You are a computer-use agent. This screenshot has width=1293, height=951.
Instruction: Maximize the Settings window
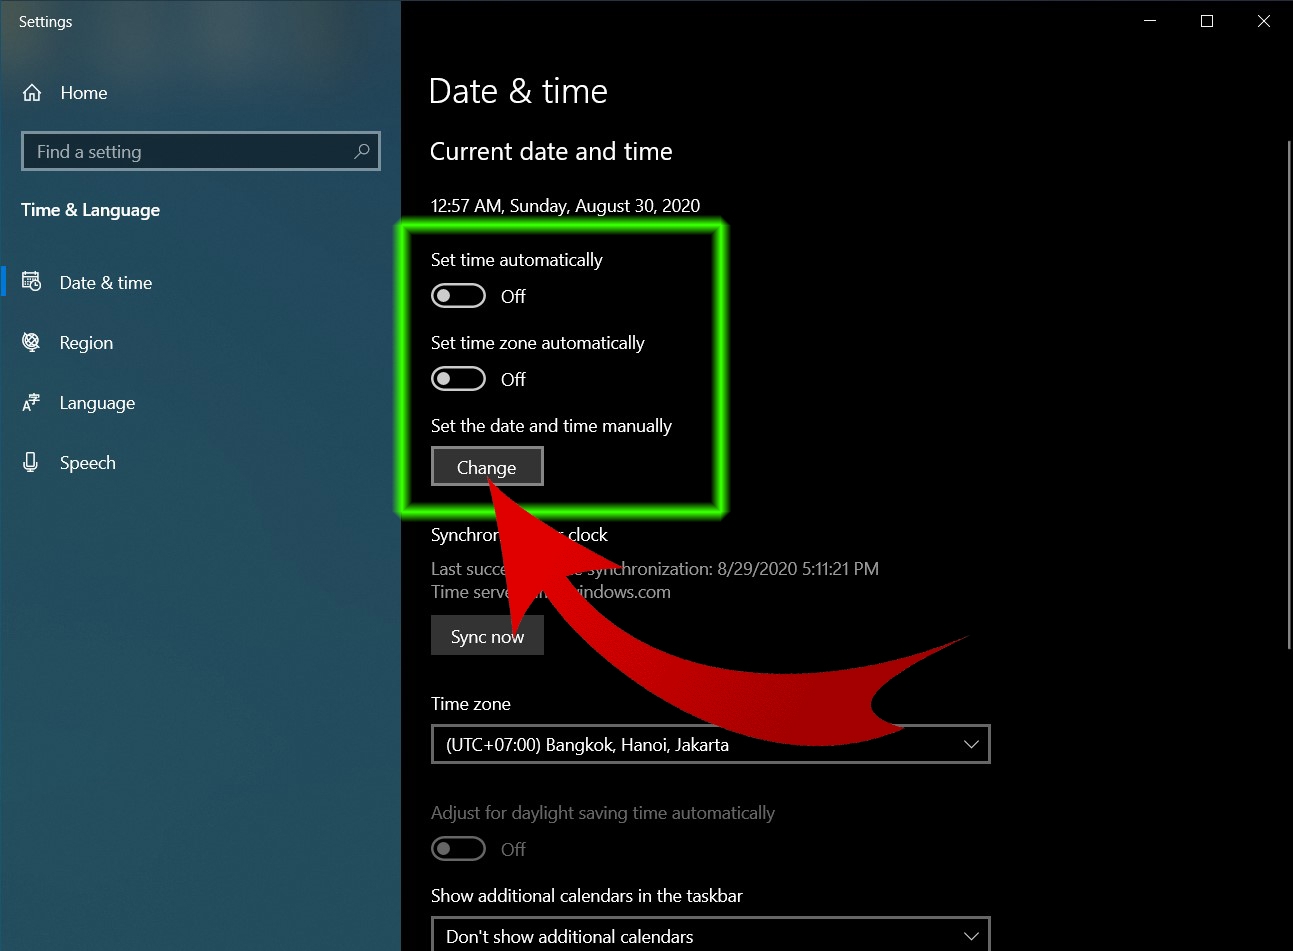1207,21
